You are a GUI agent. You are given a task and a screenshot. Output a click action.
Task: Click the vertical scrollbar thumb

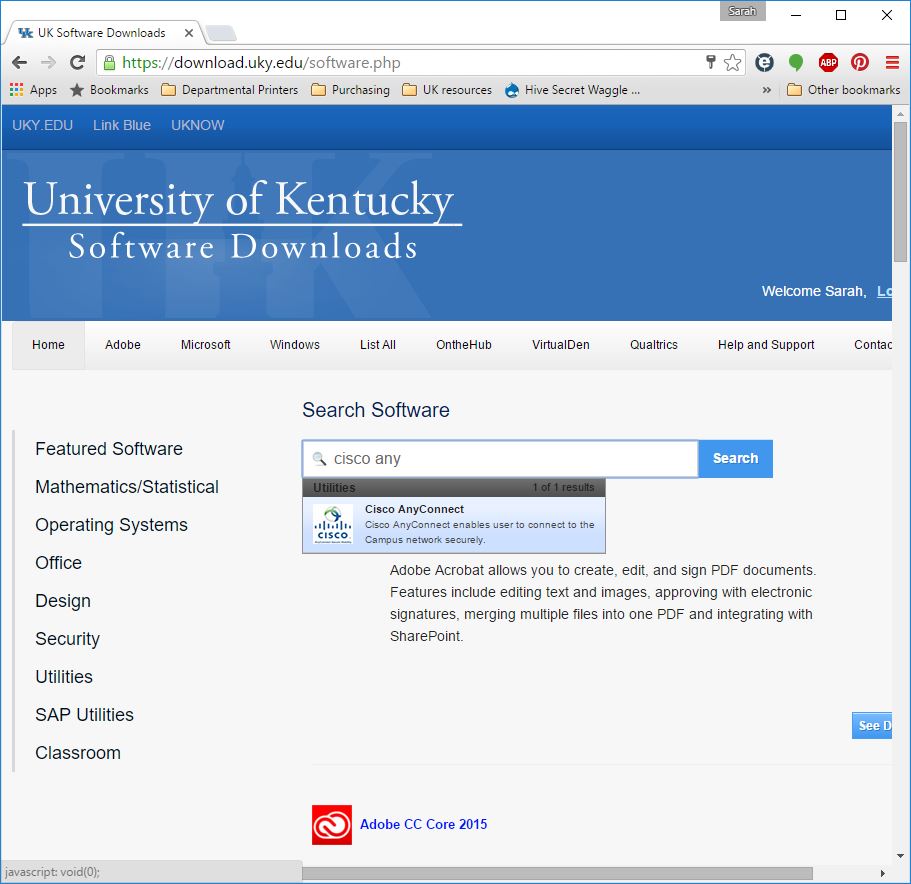point(900,192)
